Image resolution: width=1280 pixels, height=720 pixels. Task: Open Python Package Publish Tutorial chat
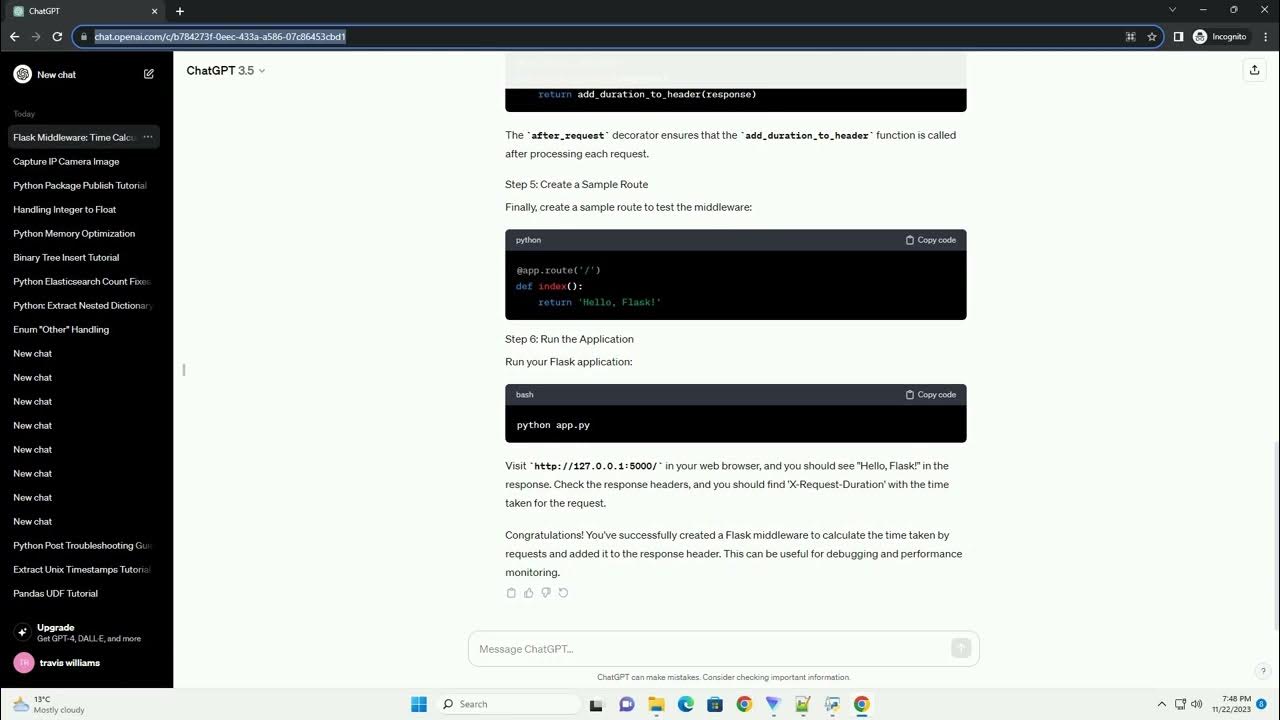tap(84, 185)
